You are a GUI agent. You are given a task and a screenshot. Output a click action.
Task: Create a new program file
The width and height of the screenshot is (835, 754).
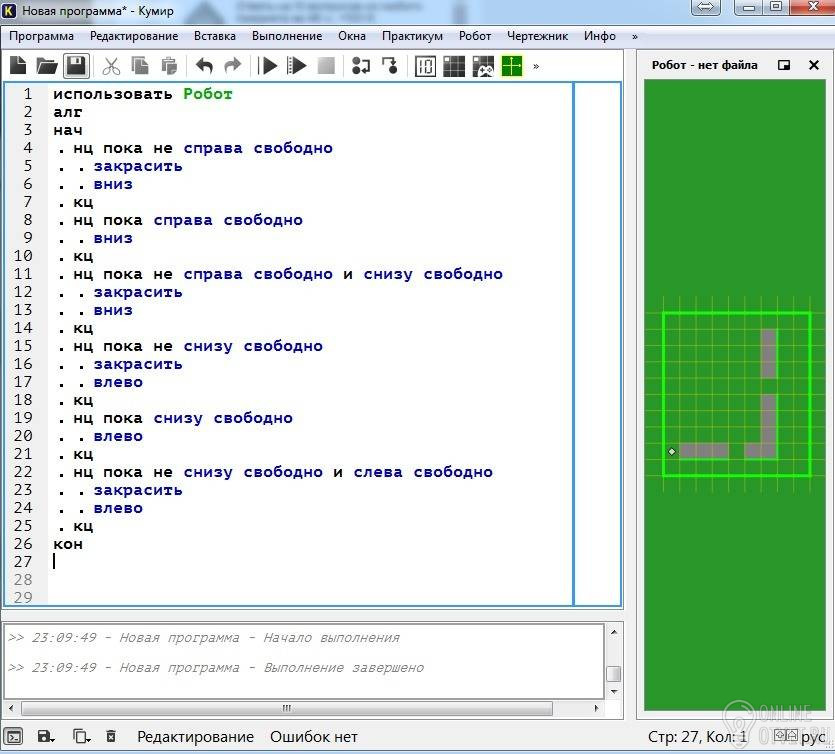18,66
